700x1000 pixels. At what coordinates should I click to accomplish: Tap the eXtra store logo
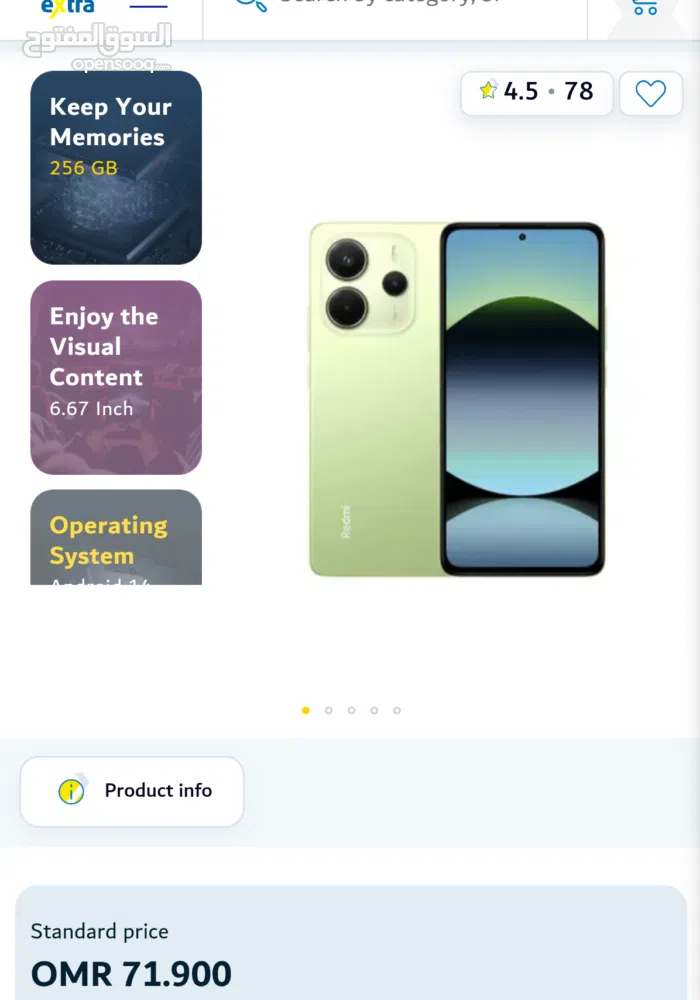click(68, 7)
